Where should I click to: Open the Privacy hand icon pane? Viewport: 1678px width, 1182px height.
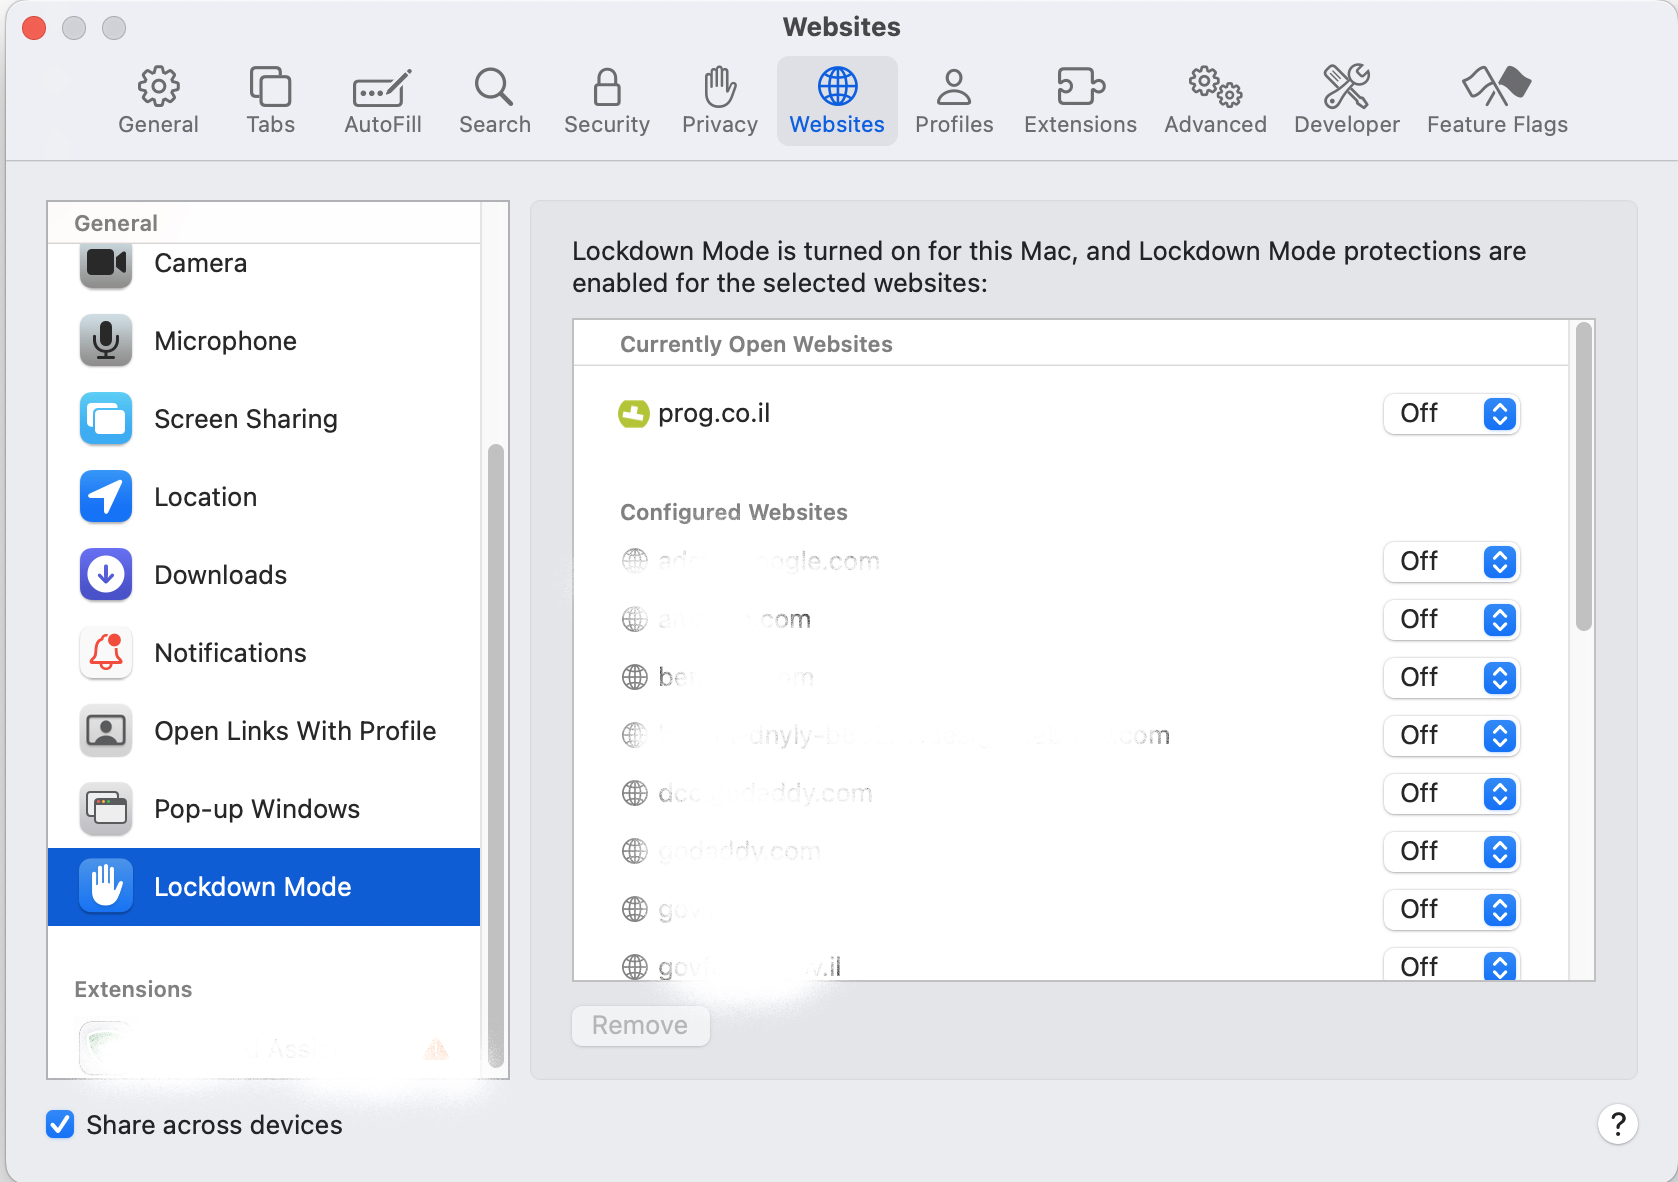coord(719,101)
